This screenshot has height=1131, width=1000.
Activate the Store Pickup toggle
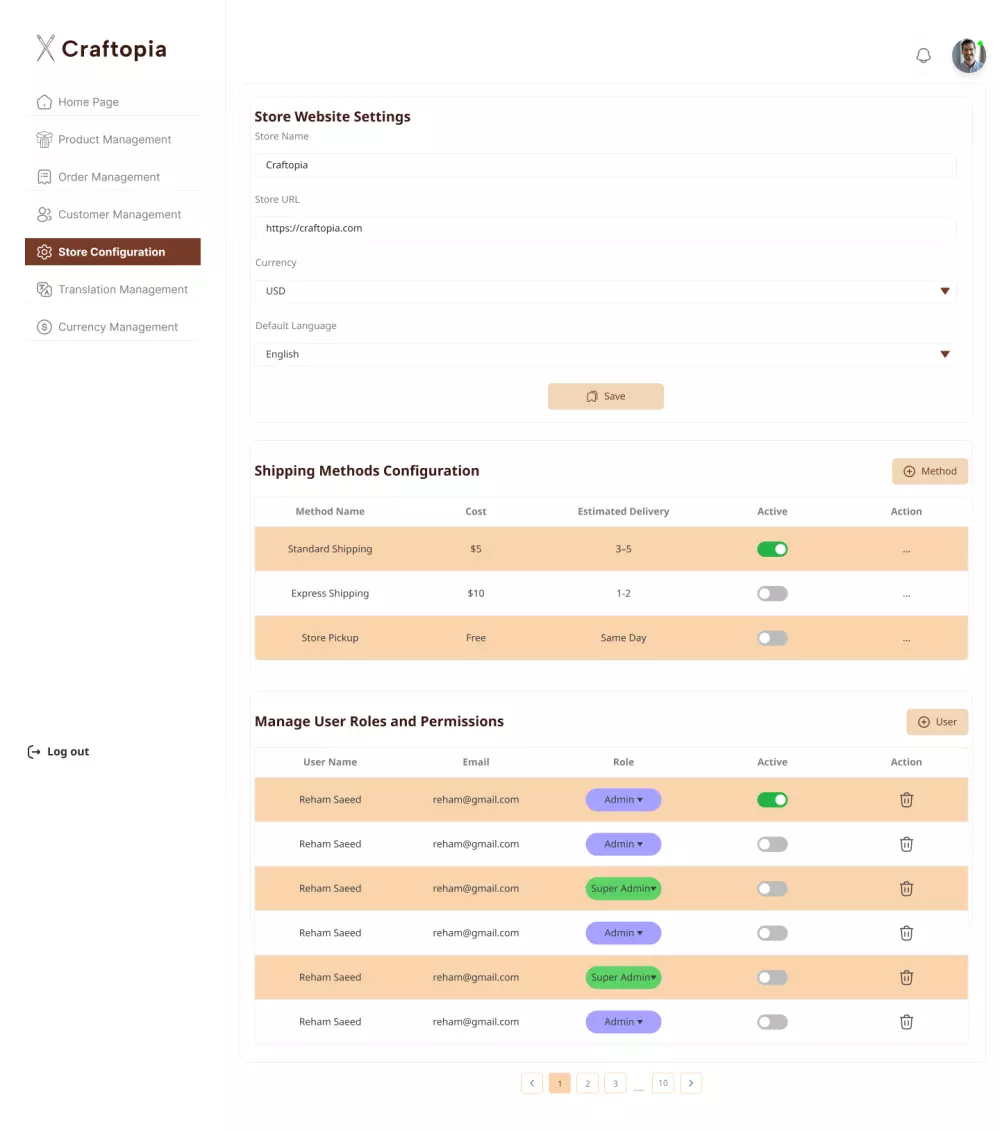[x=772, y=637]
